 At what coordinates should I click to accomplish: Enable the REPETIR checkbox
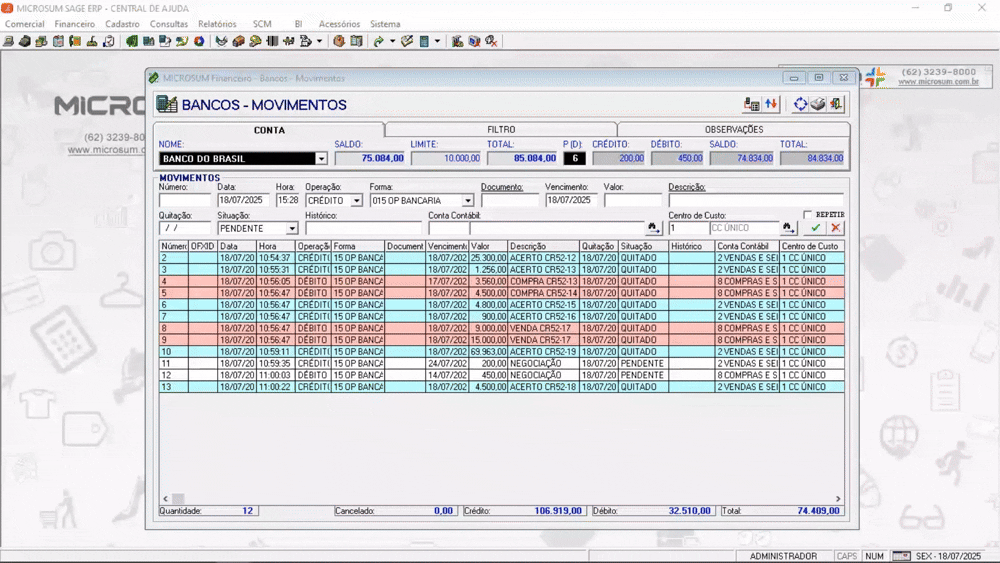(x=807, y=214)
